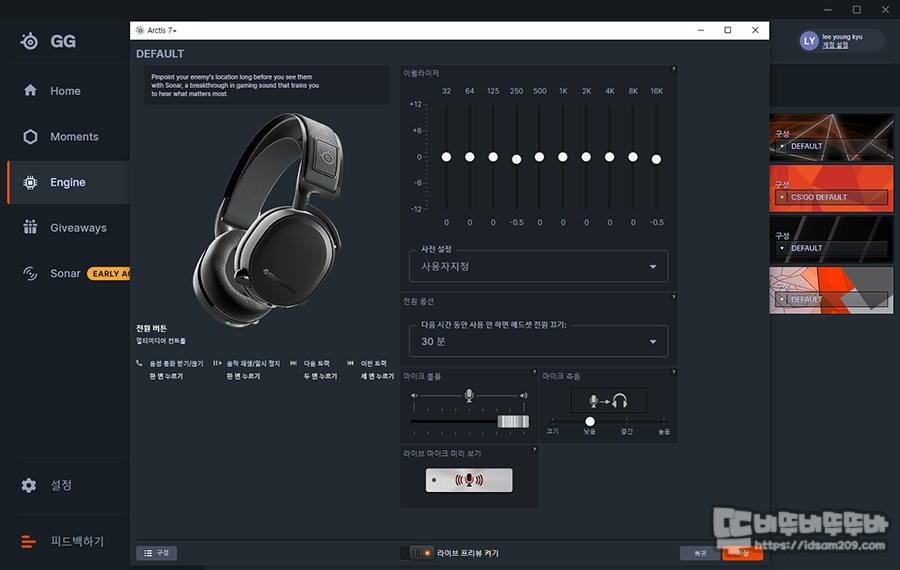This screenshot has height=570, width=900.
Task: Click the answer call phone icon
Action: click(139, 363)
